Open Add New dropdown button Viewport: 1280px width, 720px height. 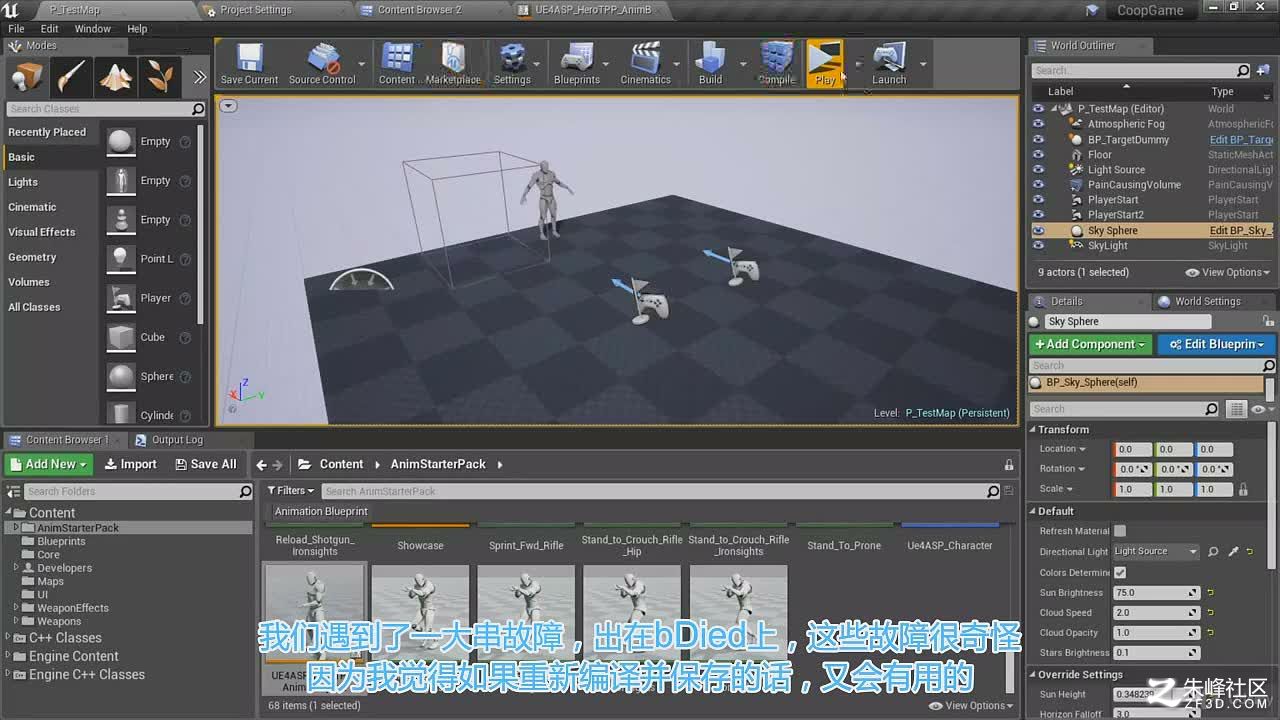pyautogui.click(x=49, y=464)
